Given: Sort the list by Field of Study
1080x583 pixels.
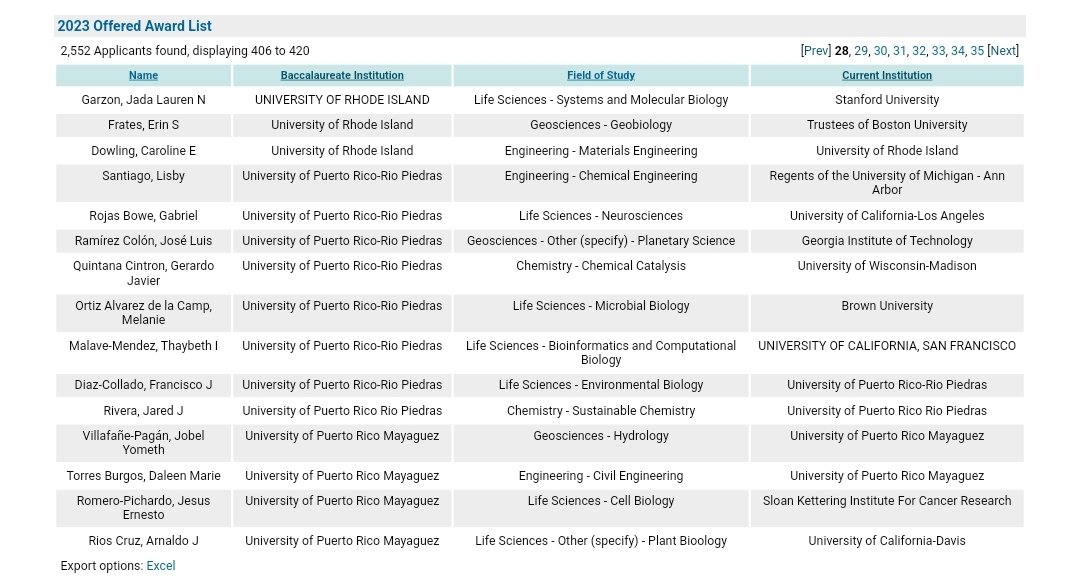Looking at the screenshot, I should (600, 75).
